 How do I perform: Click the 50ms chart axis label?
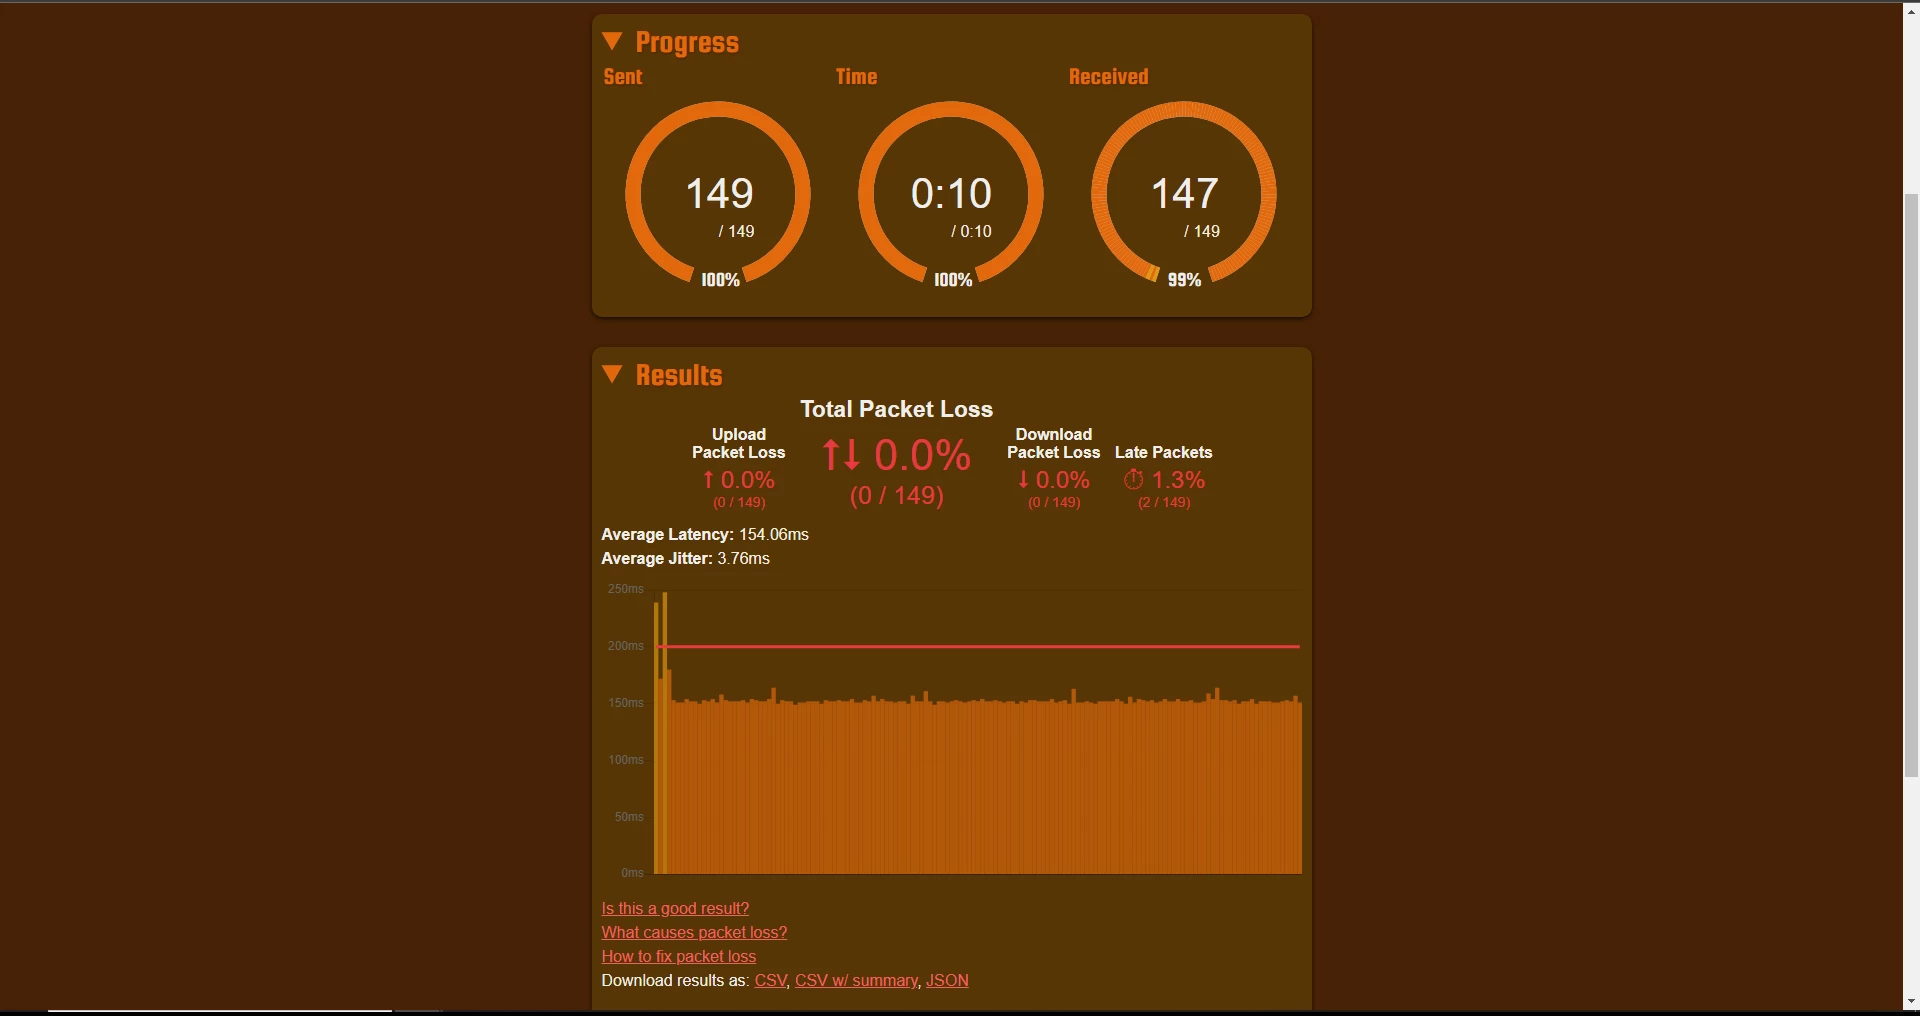629,817
